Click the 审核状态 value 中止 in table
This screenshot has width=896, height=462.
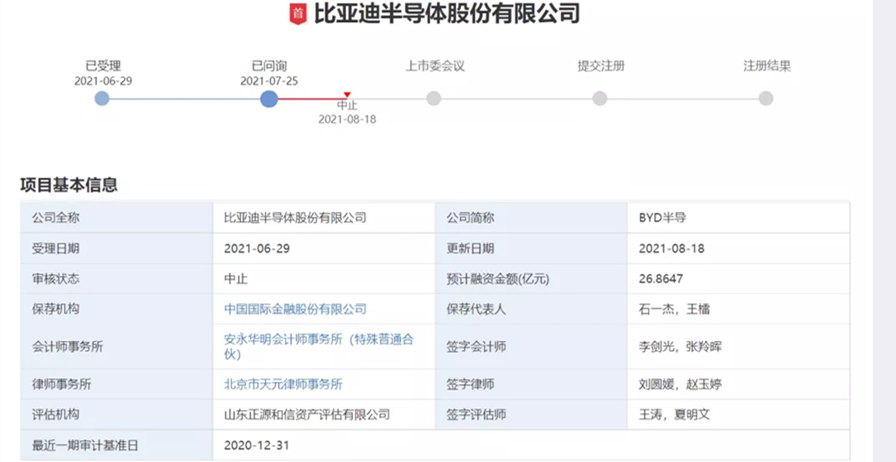coord(236,279)
